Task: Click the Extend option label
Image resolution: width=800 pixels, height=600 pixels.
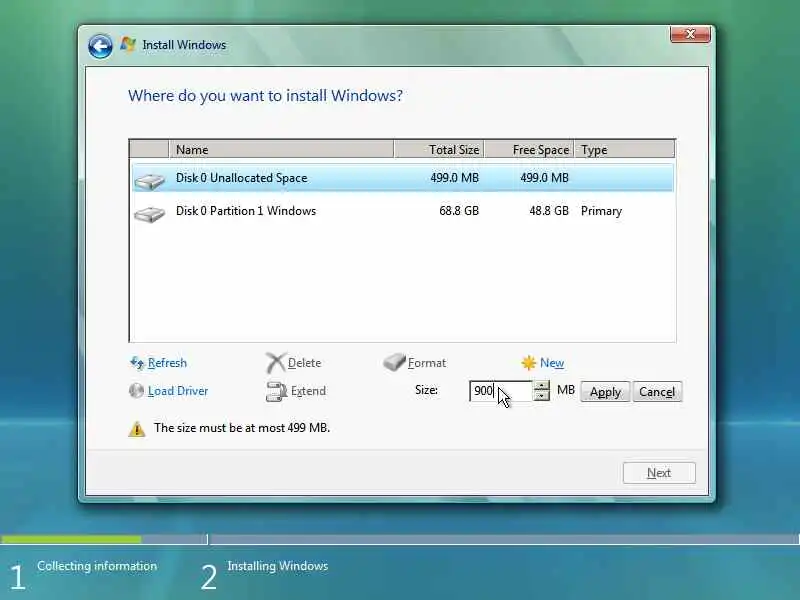Action: pos(308,391)
